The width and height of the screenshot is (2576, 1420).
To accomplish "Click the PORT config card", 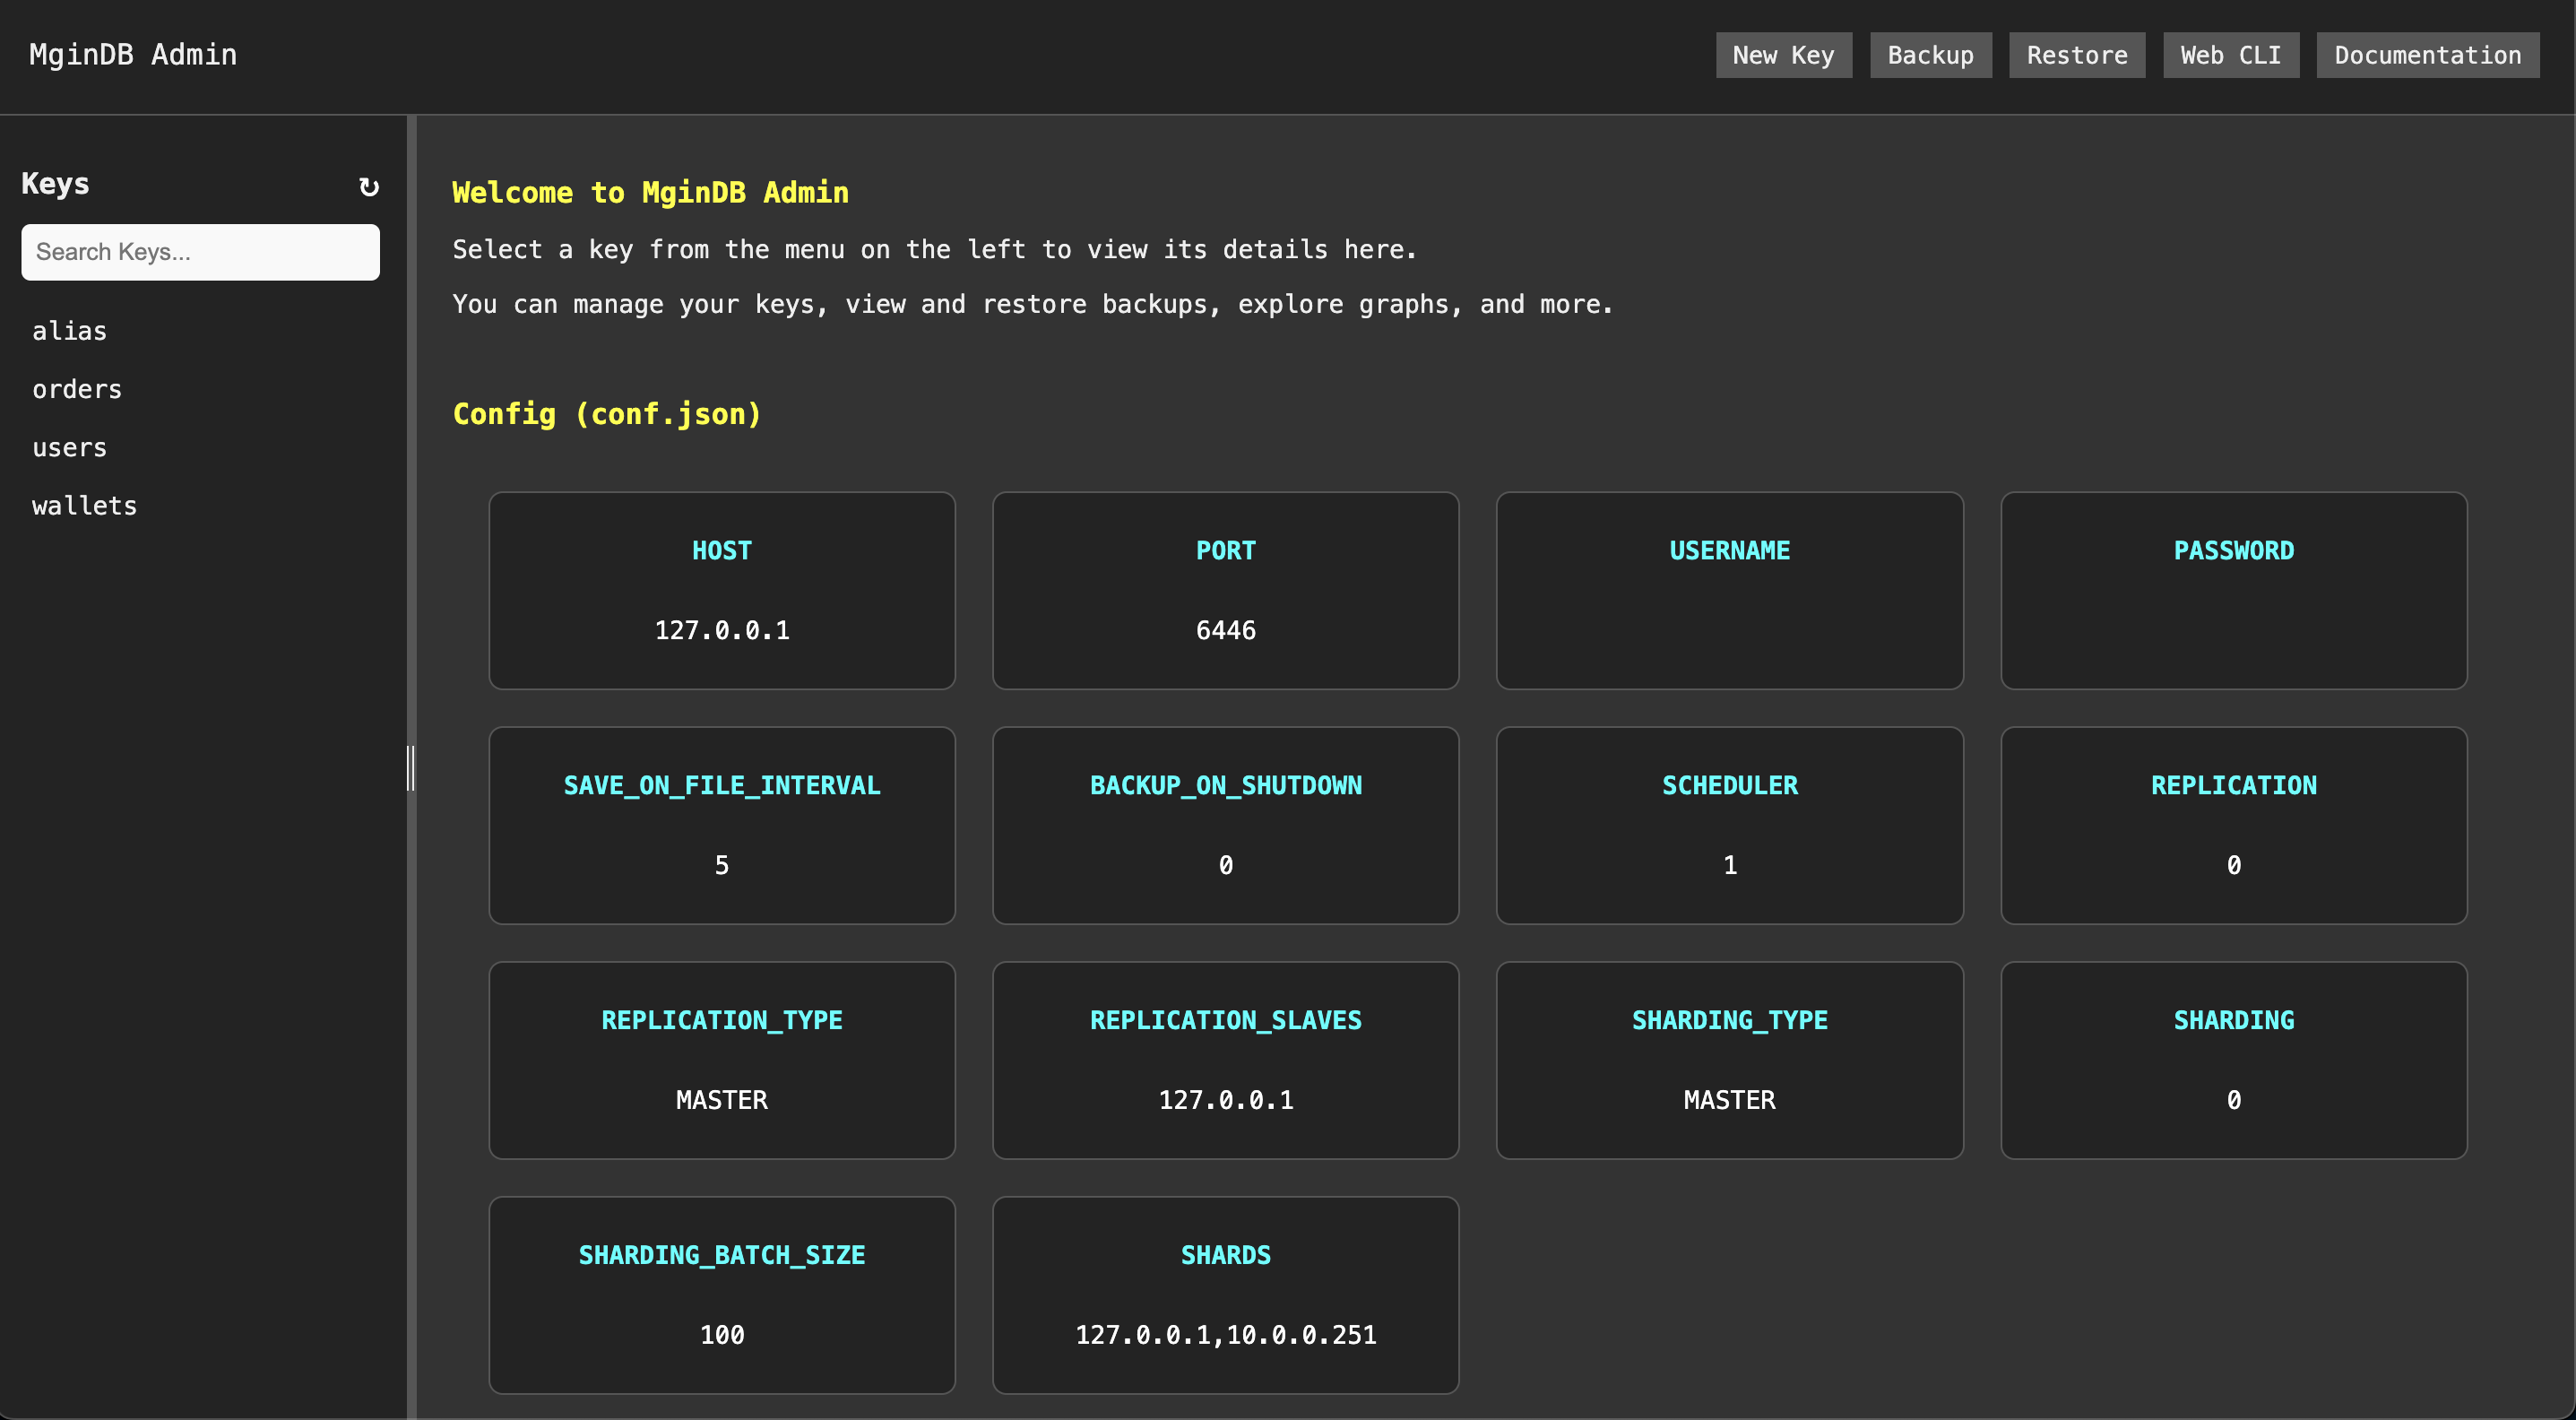I will coord(1225,589).
